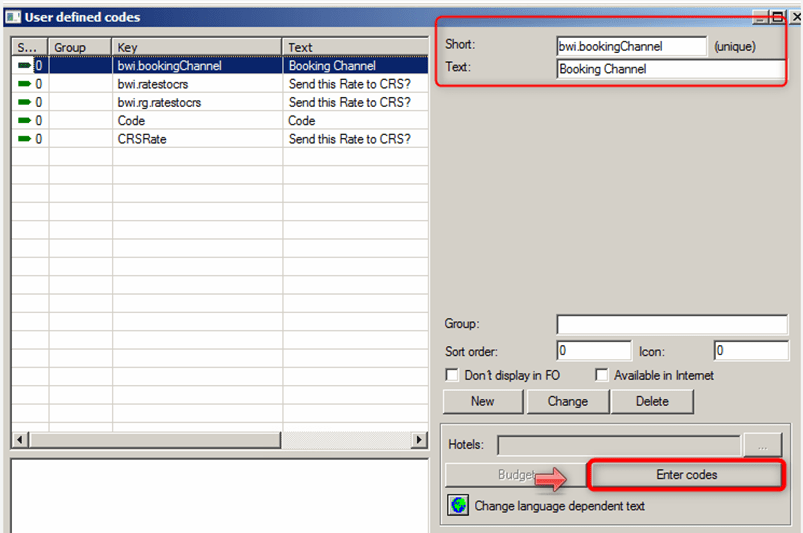The width and height of the screenshot is (803, 533).
Task: Sort list by the Group column header
Action: click(x=80, y=47)
